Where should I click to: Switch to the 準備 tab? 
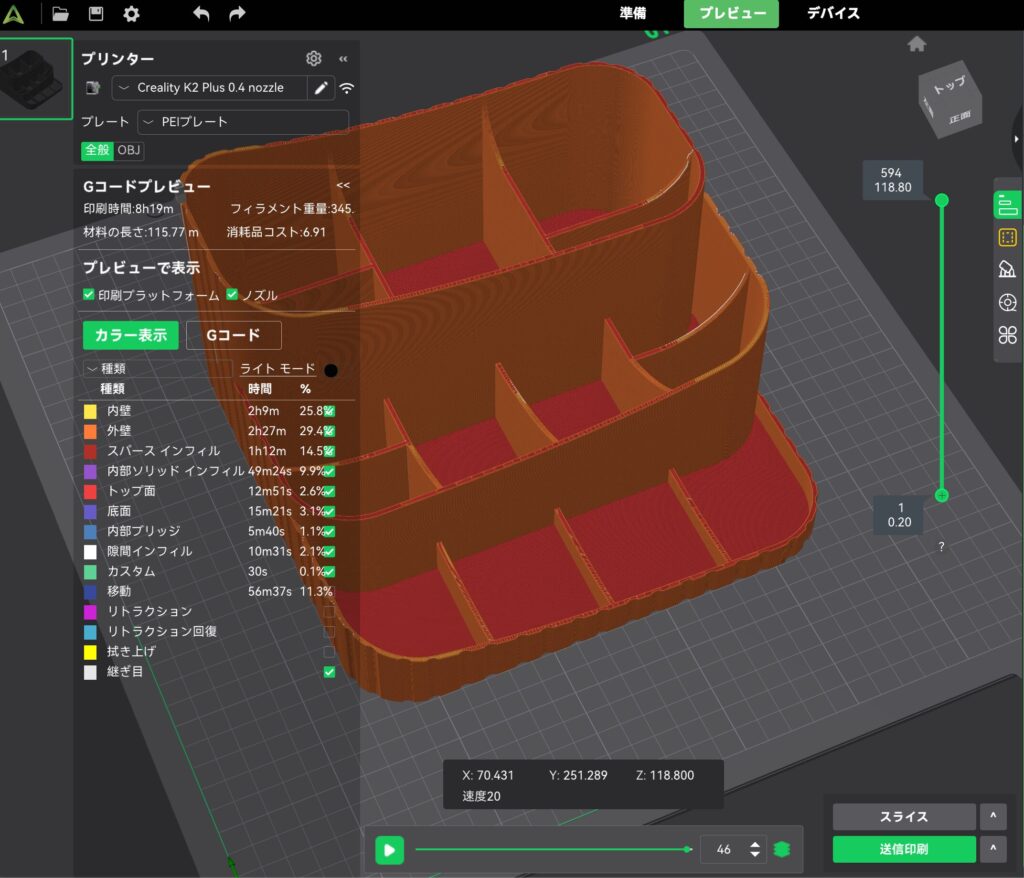pyautogui.click(x=636, y=13)
